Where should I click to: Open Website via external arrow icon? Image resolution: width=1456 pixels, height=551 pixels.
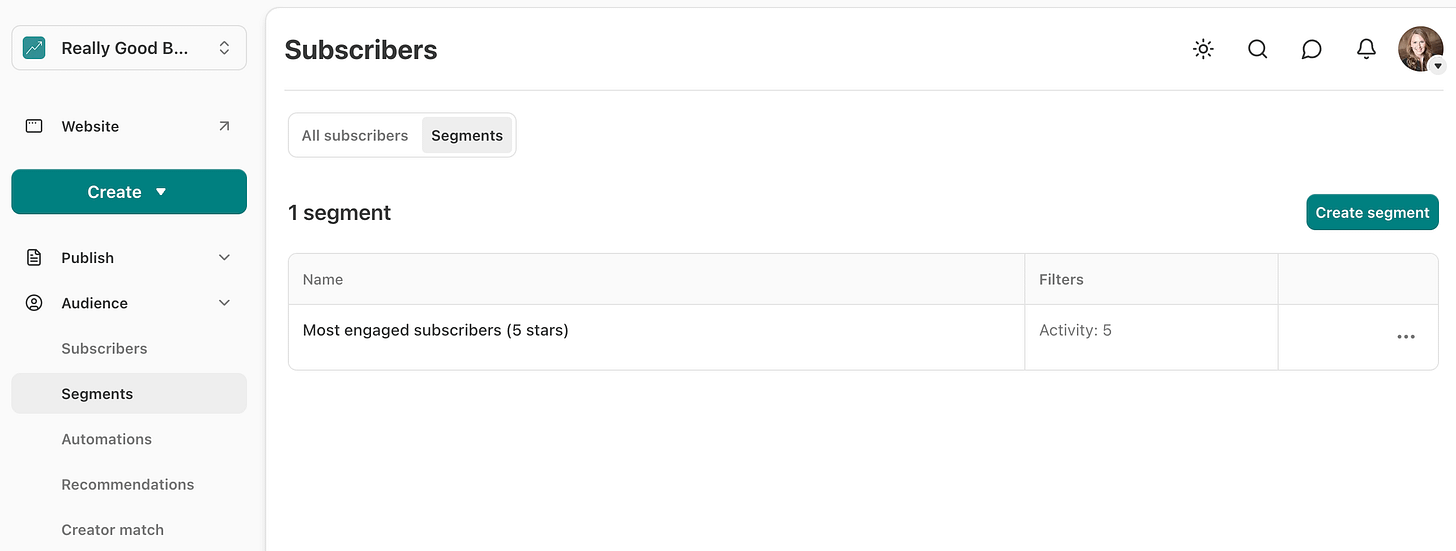click(224, 126)
